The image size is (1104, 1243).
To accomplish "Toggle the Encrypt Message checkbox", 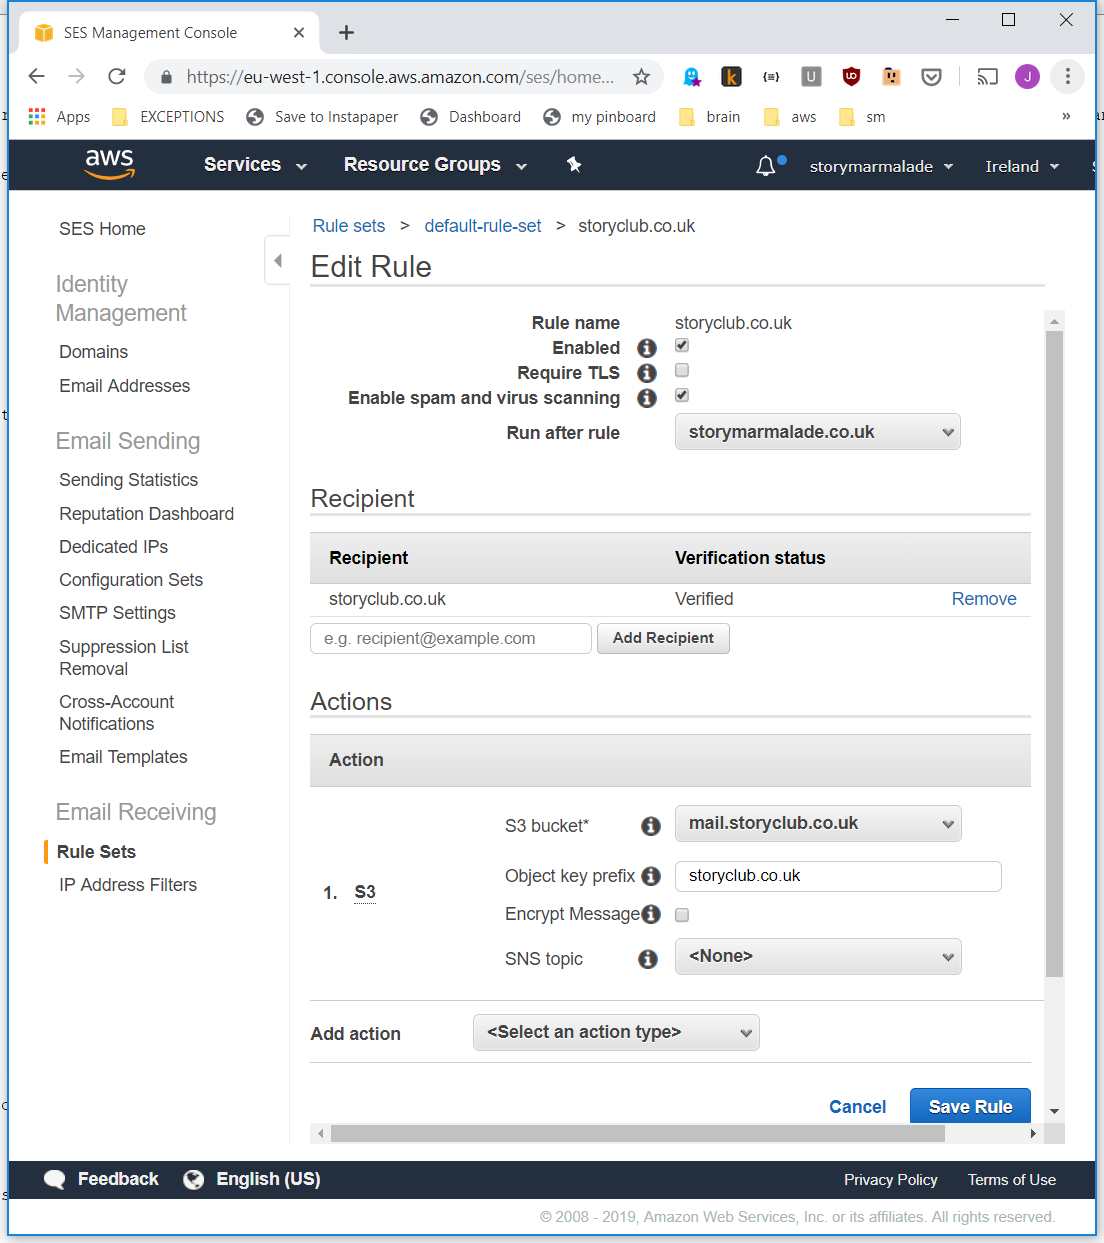I will (x=682, y=915).
